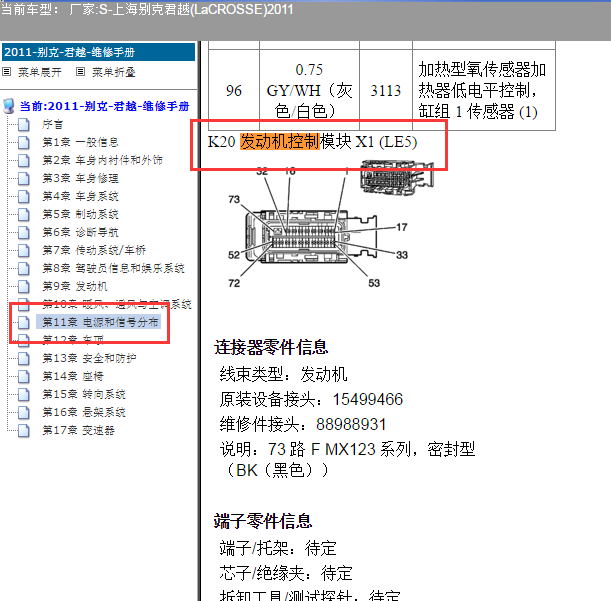
Task: Open 第15章 转向系统
Action: (84, 394)
